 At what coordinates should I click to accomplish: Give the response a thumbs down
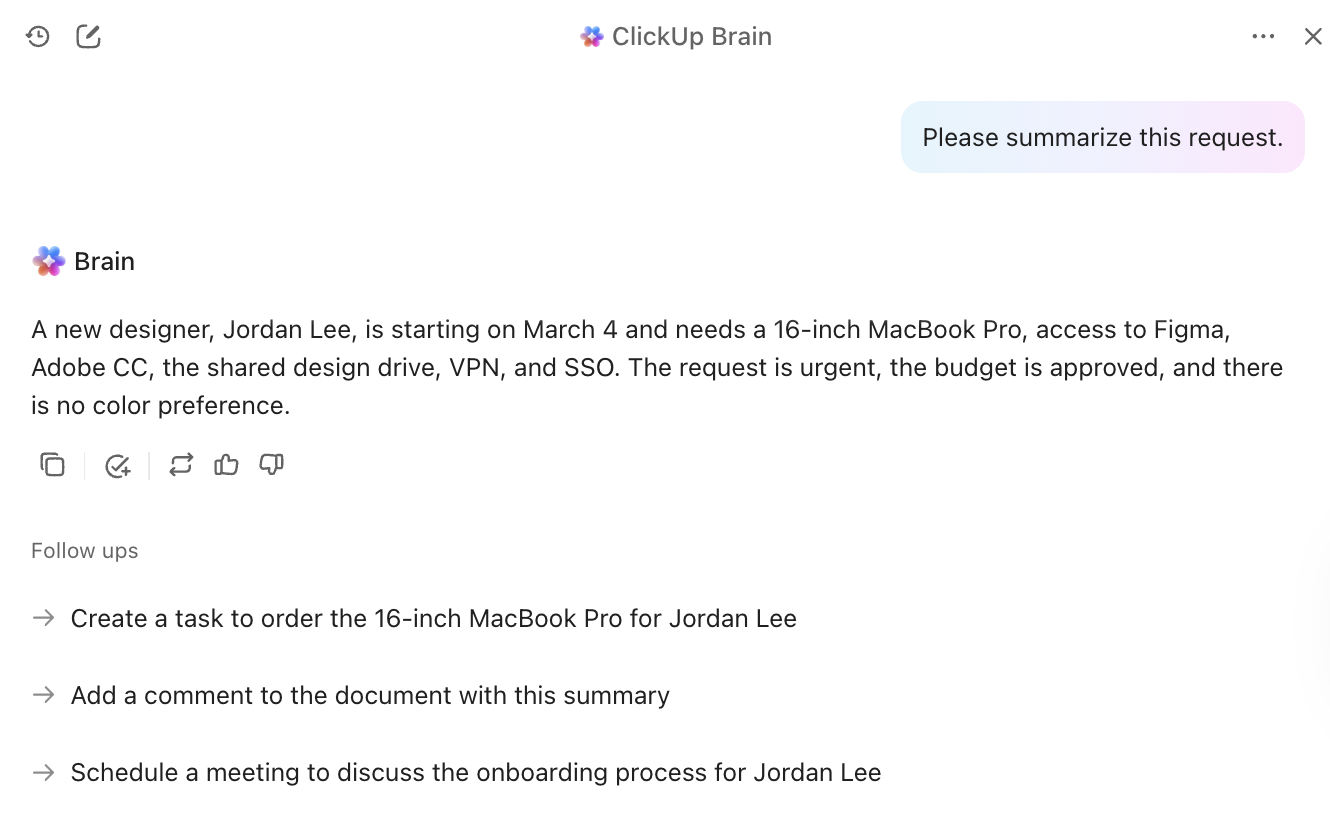[271, 464]
